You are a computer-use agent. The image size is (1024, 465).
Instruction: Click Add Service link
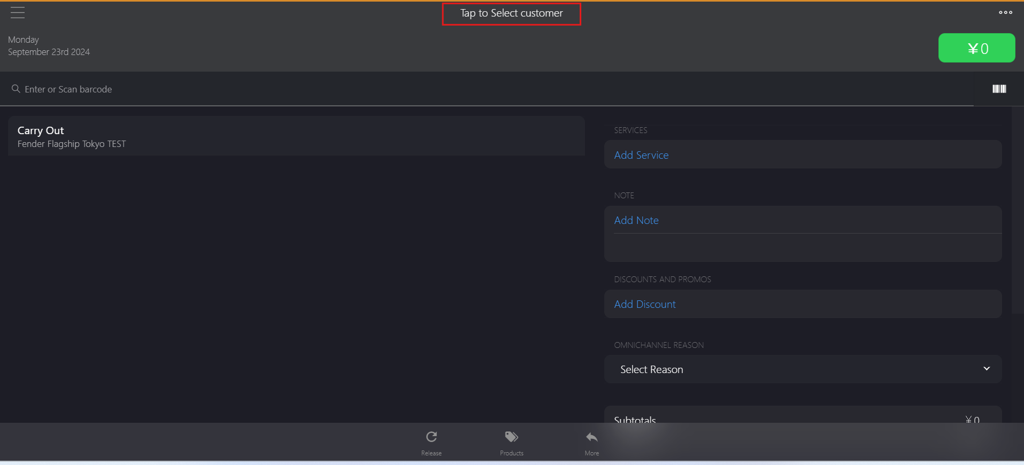click(x=641, y=155)
